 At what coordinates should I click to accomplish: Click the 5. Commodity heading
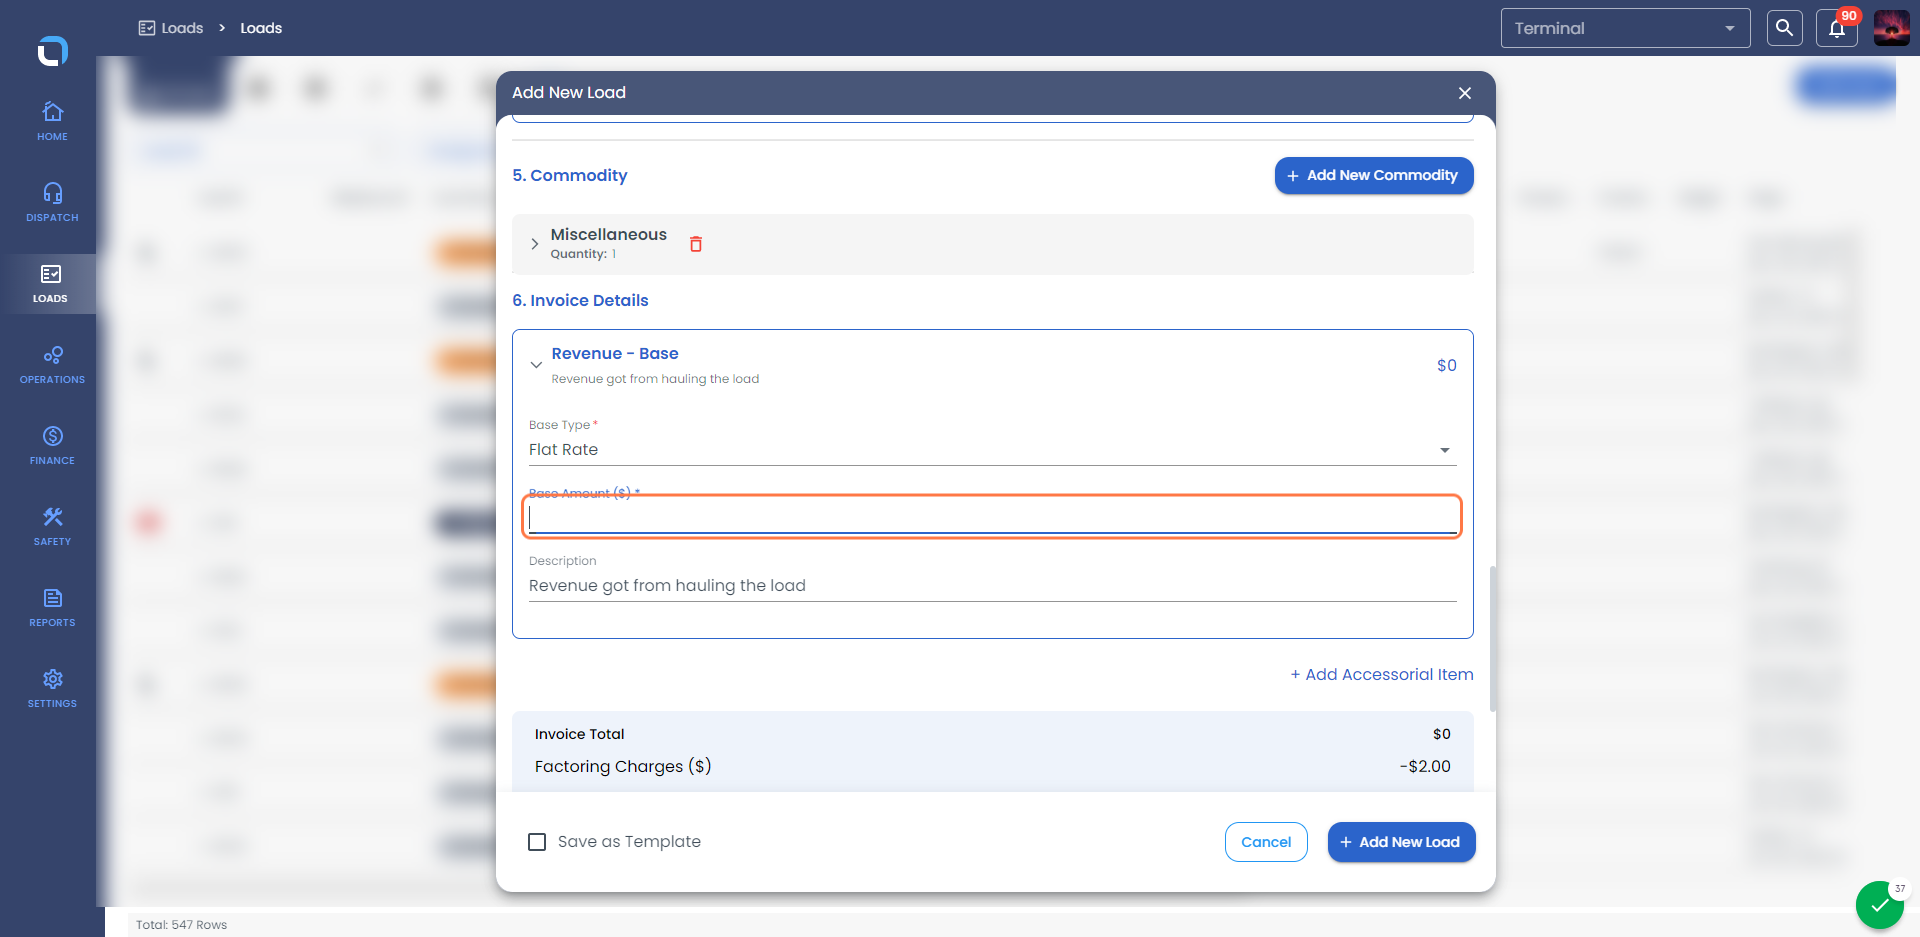click(x=570, y=176)
